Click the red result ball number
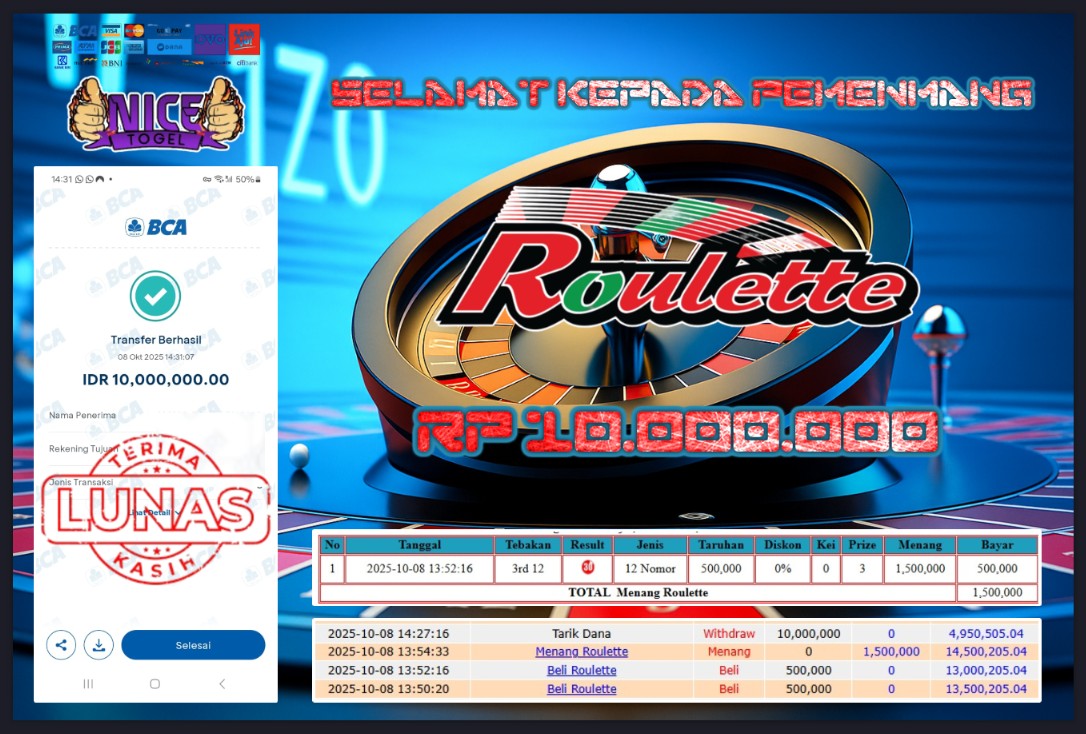1086x734 pixels. click(x=587, y=569)
